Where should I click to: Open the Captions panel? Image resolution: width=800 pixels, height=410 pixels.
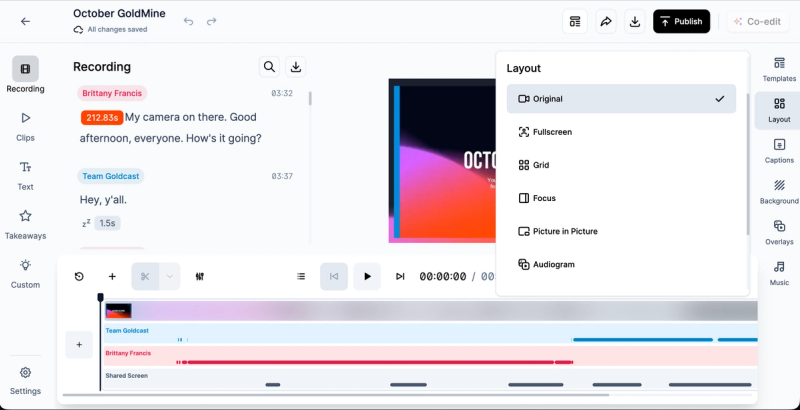[x=779, y=151]
